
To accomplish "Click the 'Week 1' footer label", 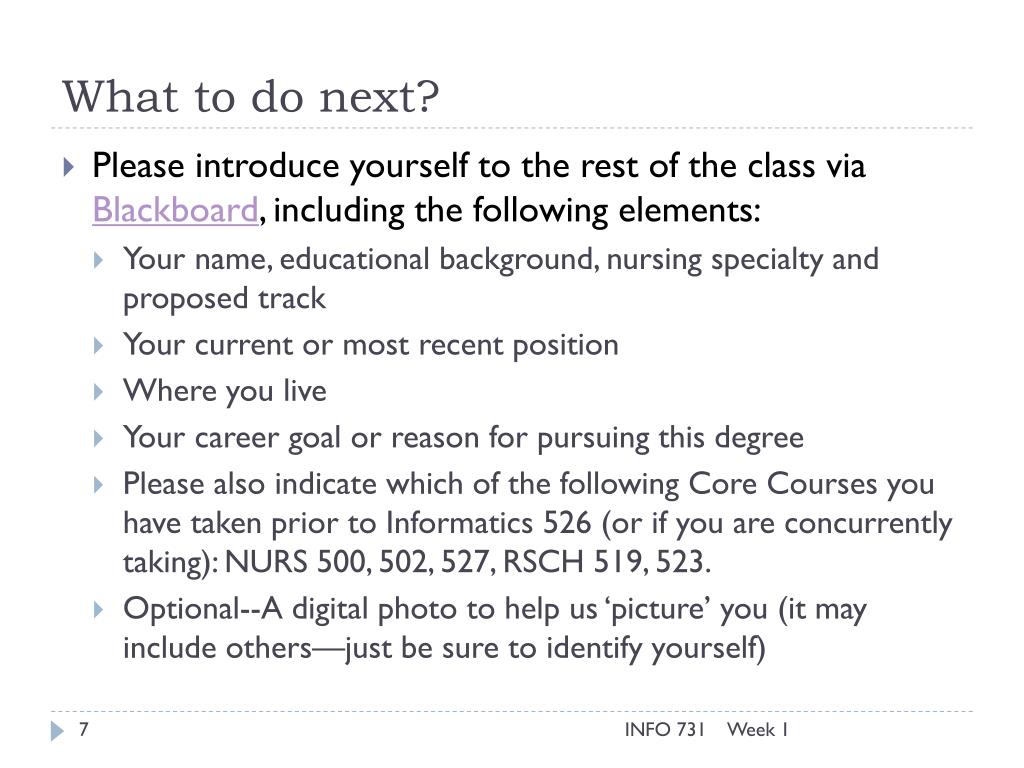I will [758, 729].
